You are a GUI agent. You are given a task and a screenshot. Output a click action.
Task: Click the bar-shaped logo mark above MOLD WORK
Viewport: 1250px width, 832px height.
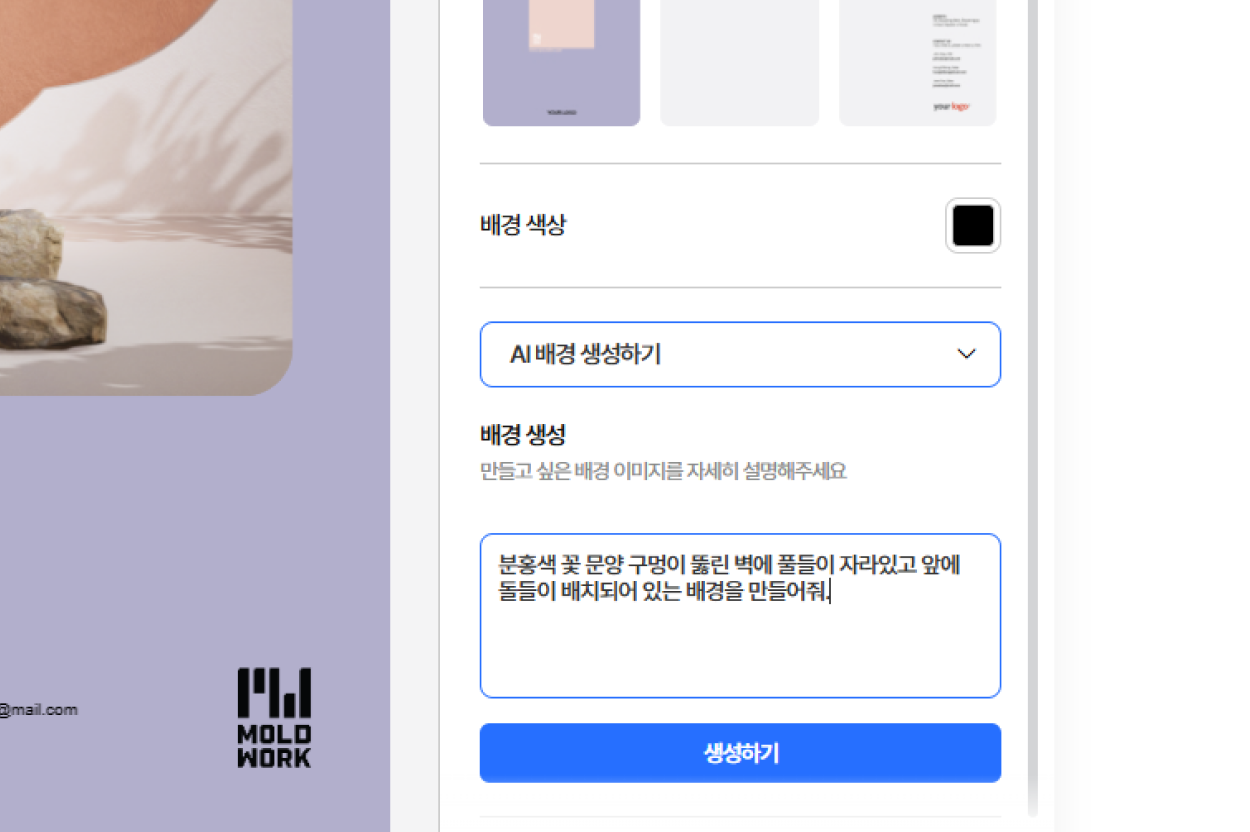pyautogui.click(x=274, y=693)
